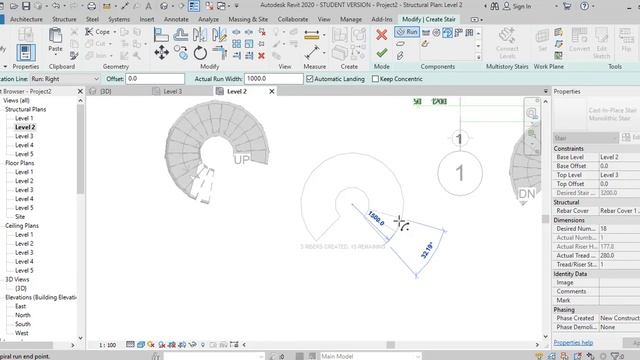
Task: Toggle the Keep Concentric checkbox
Action: point(375,79)
